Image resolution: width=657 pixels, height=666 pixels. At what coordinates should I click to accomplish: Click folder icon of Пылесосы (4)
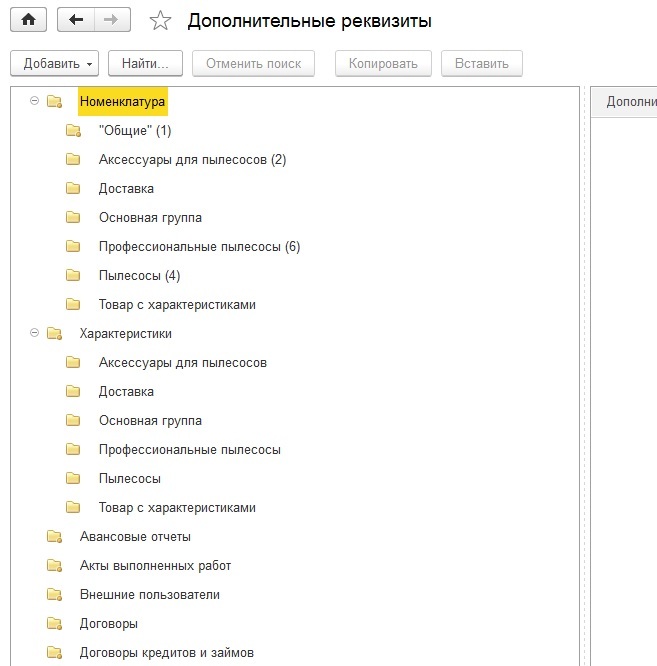pyautogui.click(x=73, y=275)
